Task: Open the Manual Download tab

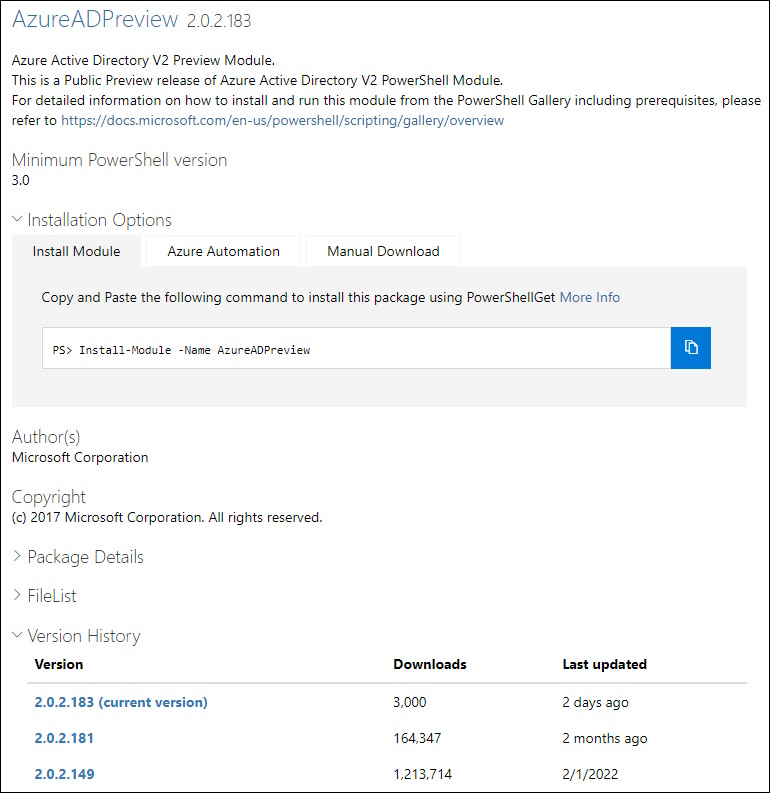Action: pos(383,251)
